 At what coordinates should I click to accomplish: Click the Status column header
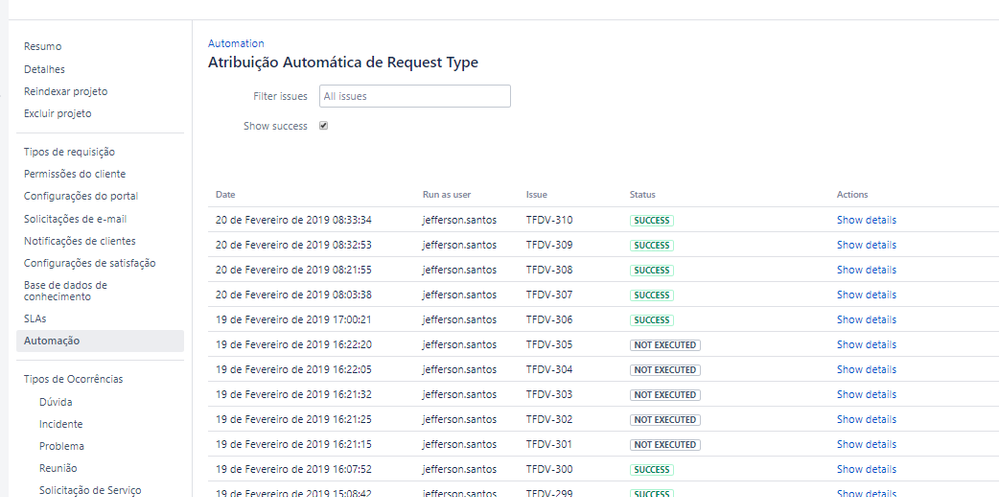(642, 194)
